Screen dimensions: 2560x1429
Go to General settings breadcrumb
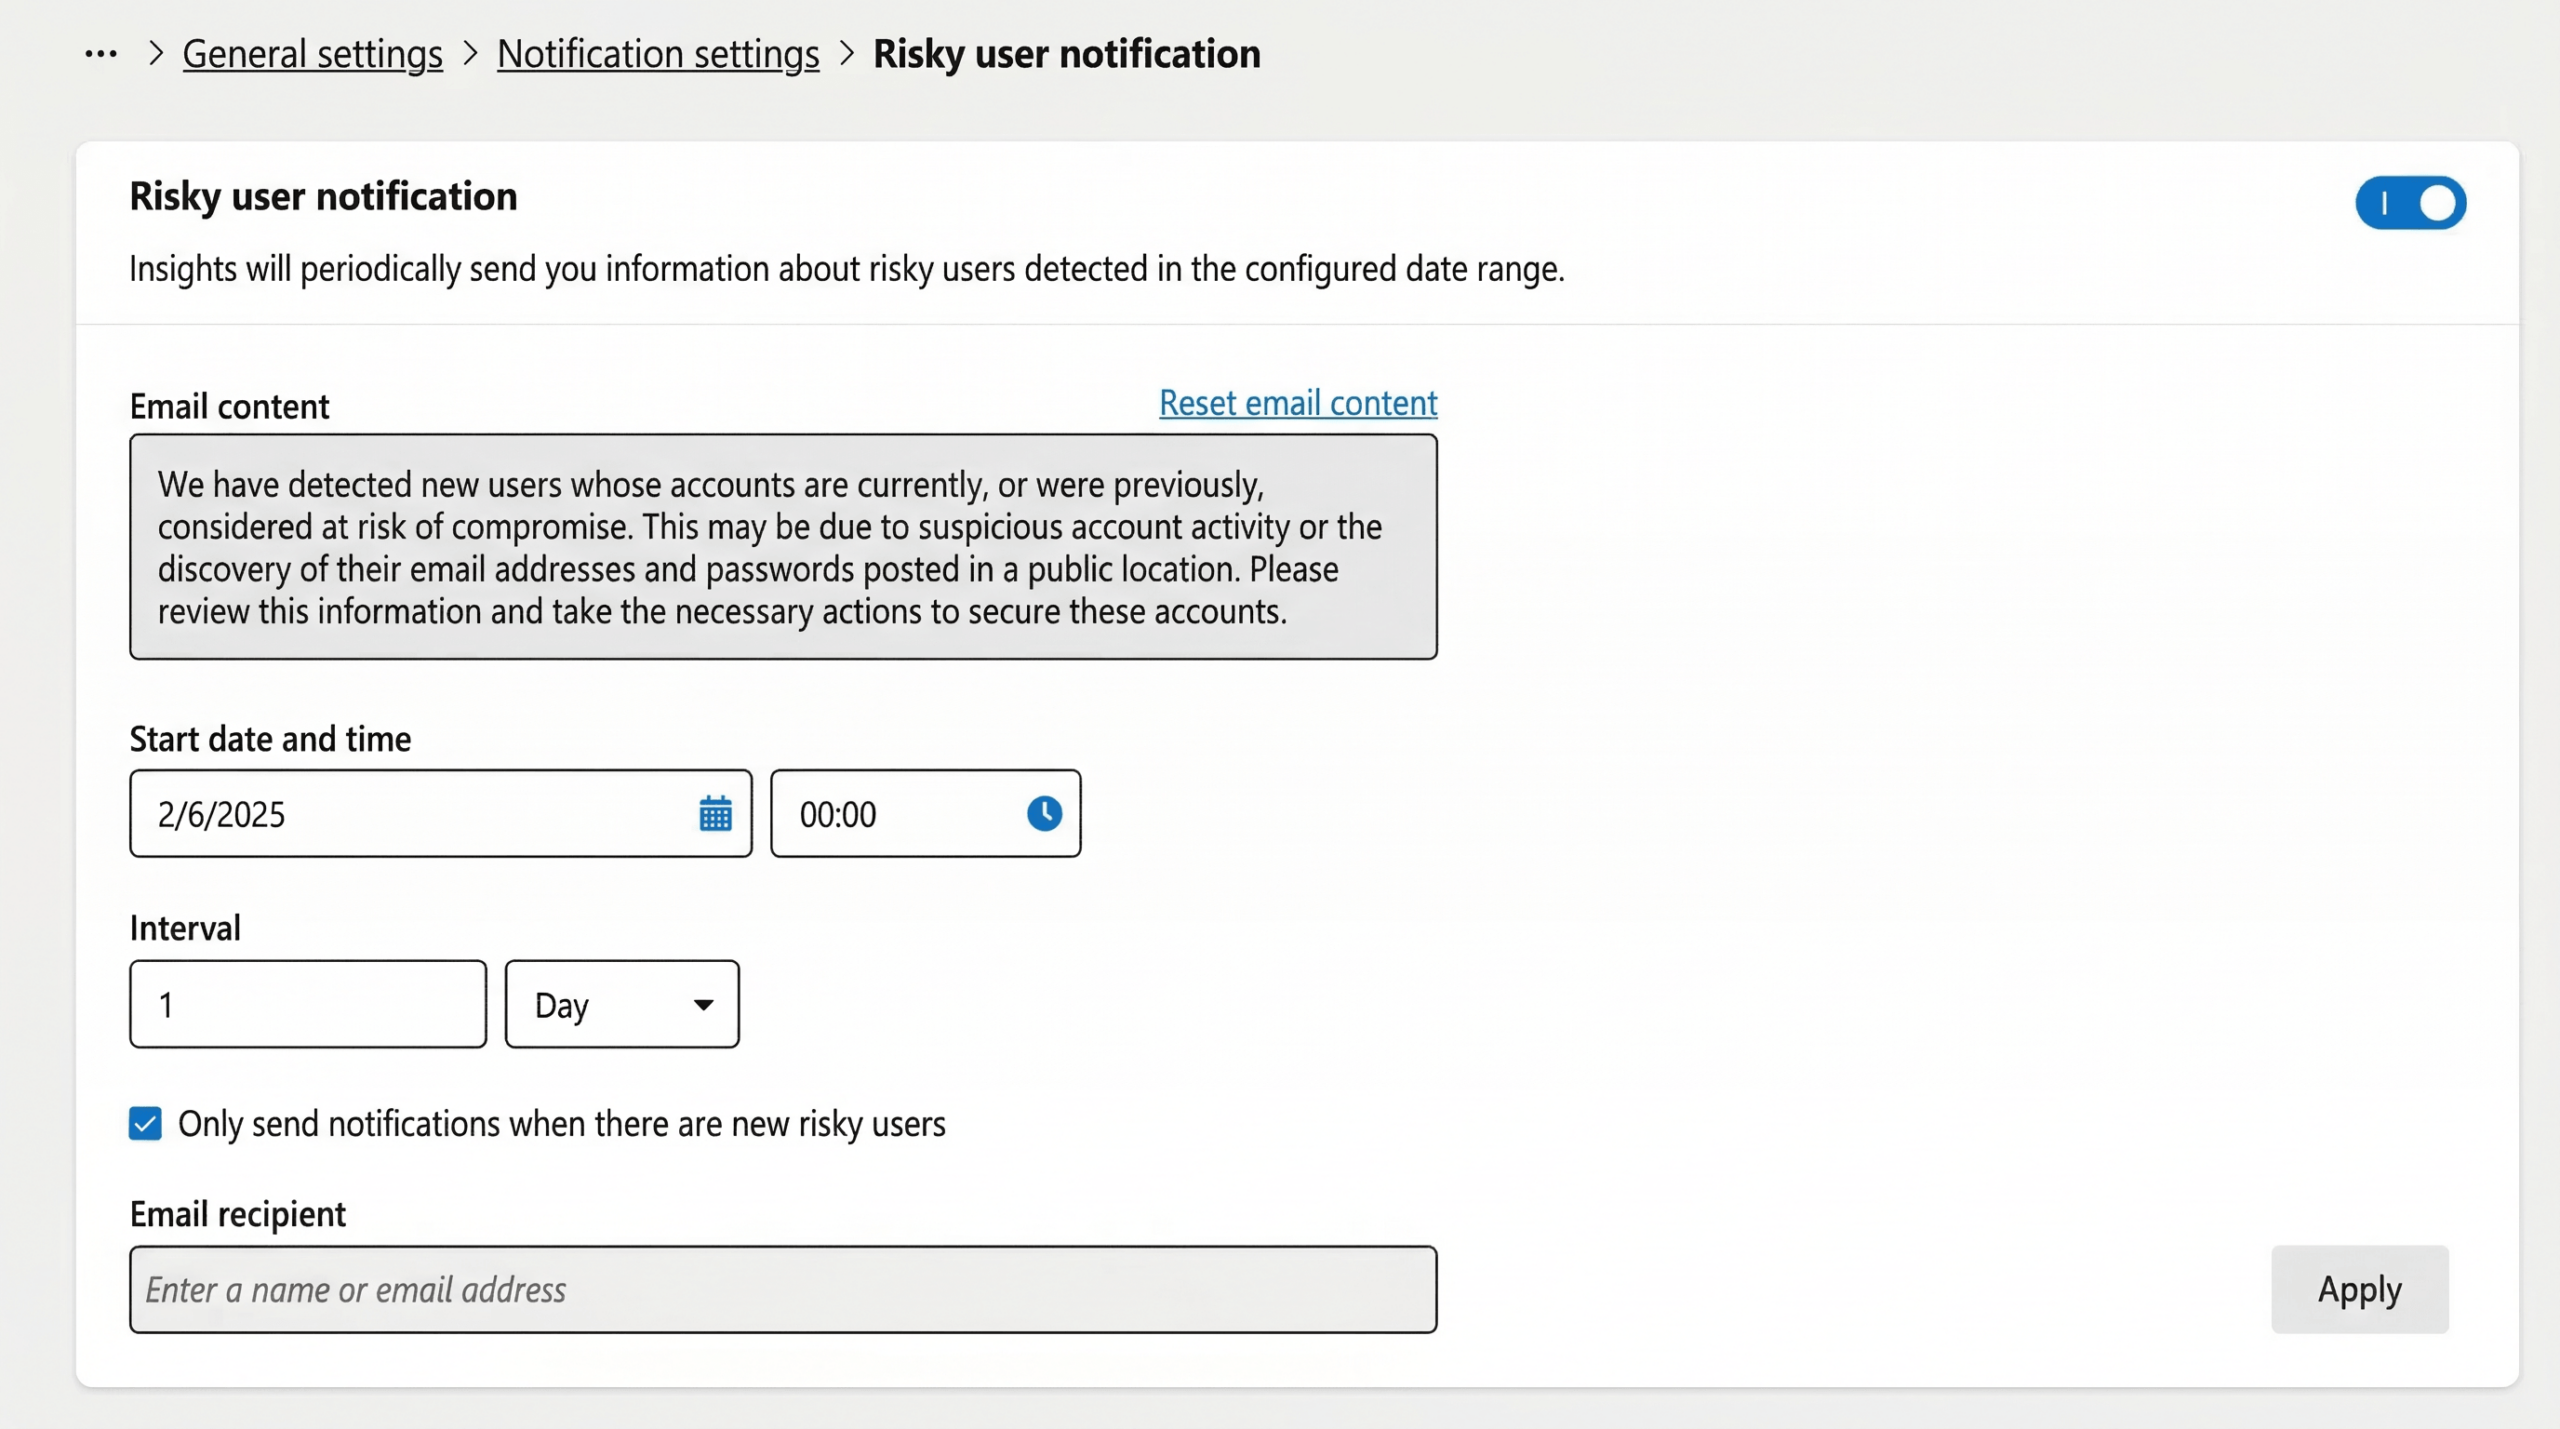[x=312, y=54]
